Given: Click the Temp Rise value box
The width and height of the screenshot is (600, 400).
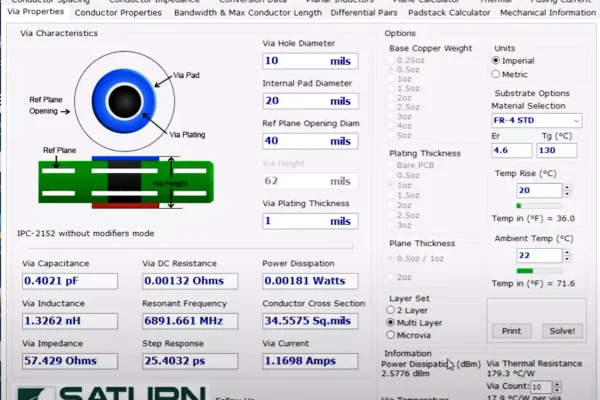Looking at the screenshot, I should coord(539,191).
